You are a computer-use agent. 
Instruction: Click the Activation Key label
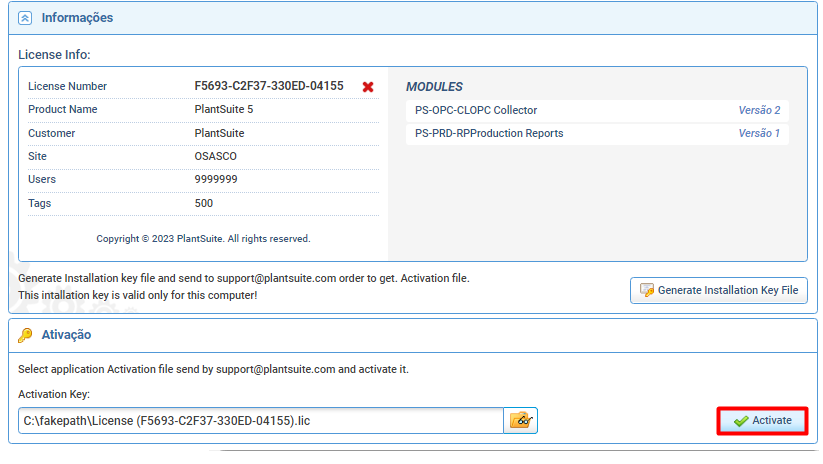(54, 394)
